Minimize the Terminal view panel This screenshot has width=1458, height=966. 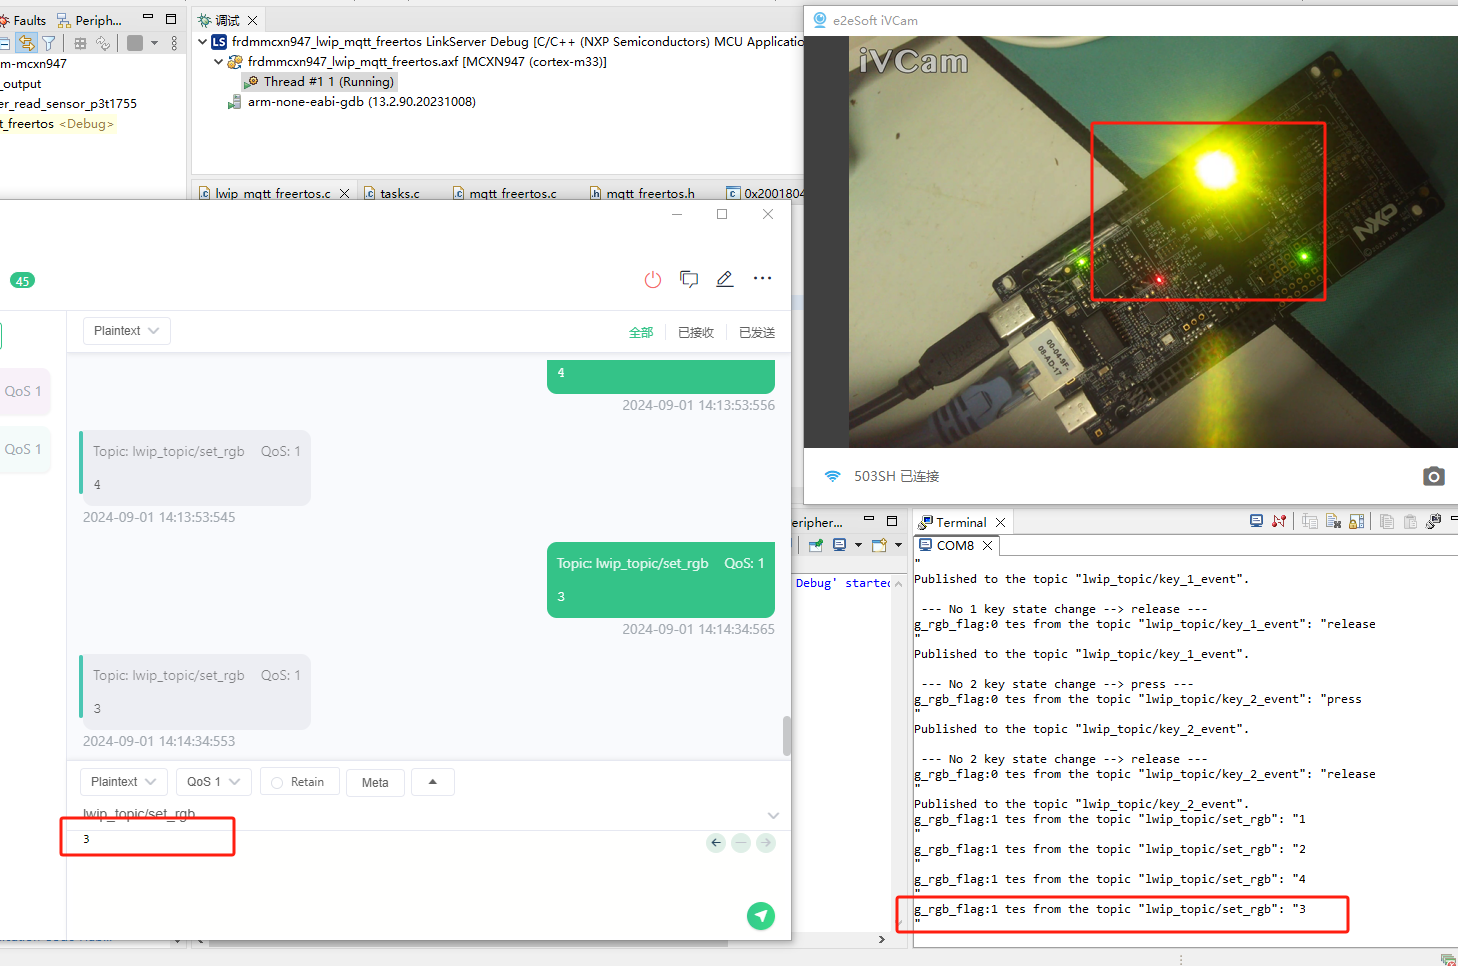[1453, 518]
